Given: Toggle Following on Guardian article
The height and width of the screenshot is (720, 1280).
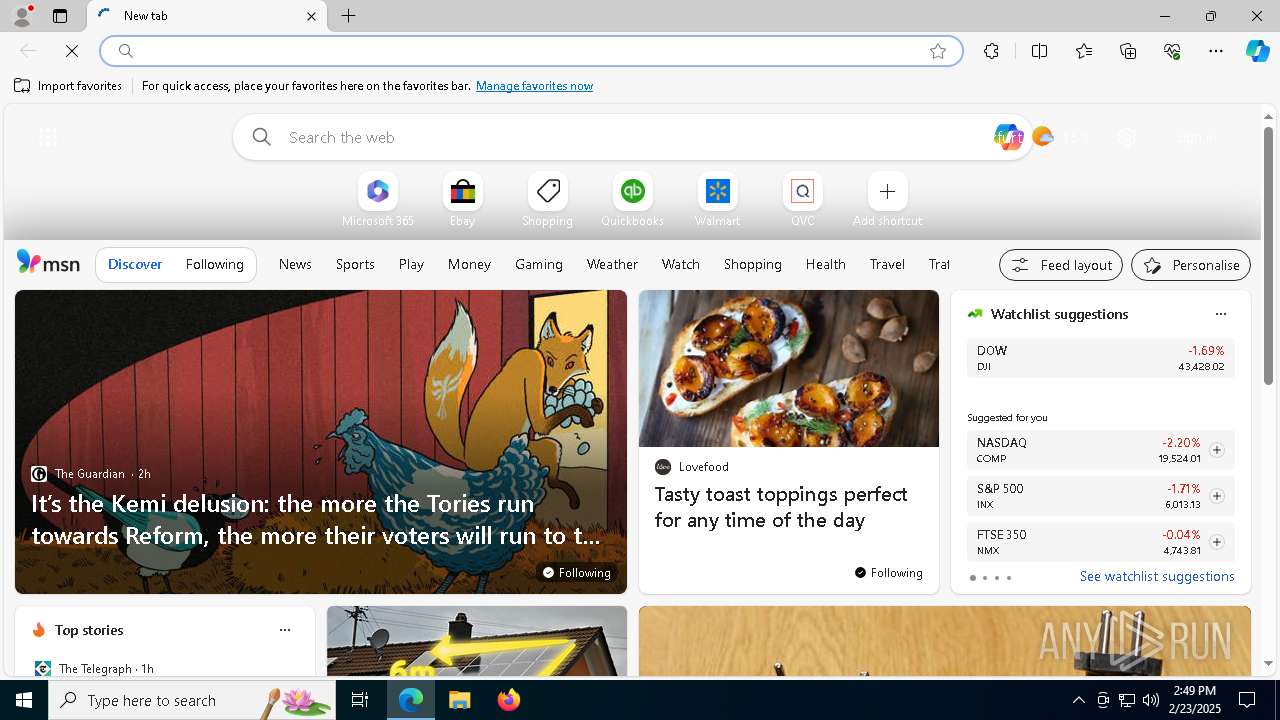Looking at the screenshot, I should click(x=577, y=572).
